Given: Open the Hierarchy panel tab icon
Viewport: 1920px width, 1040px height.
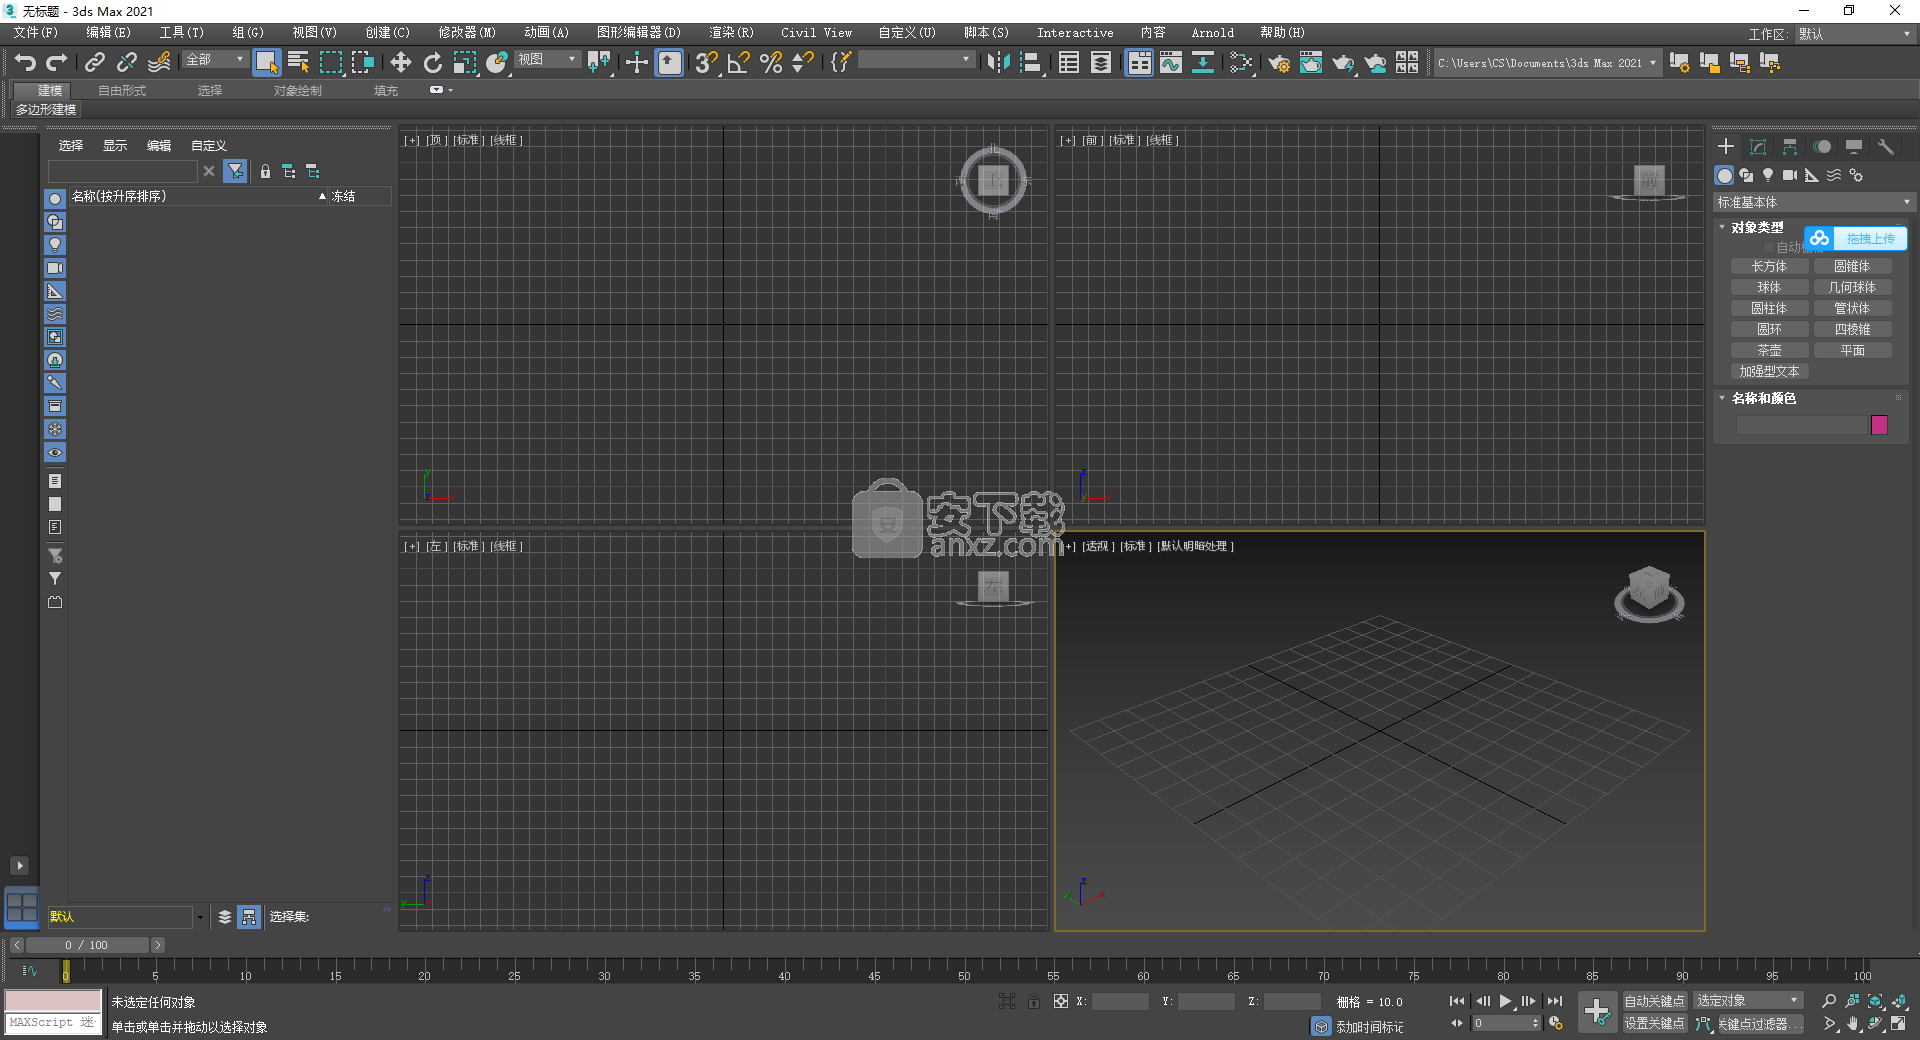Looking at the screenshot, I should coord(1790,147).
